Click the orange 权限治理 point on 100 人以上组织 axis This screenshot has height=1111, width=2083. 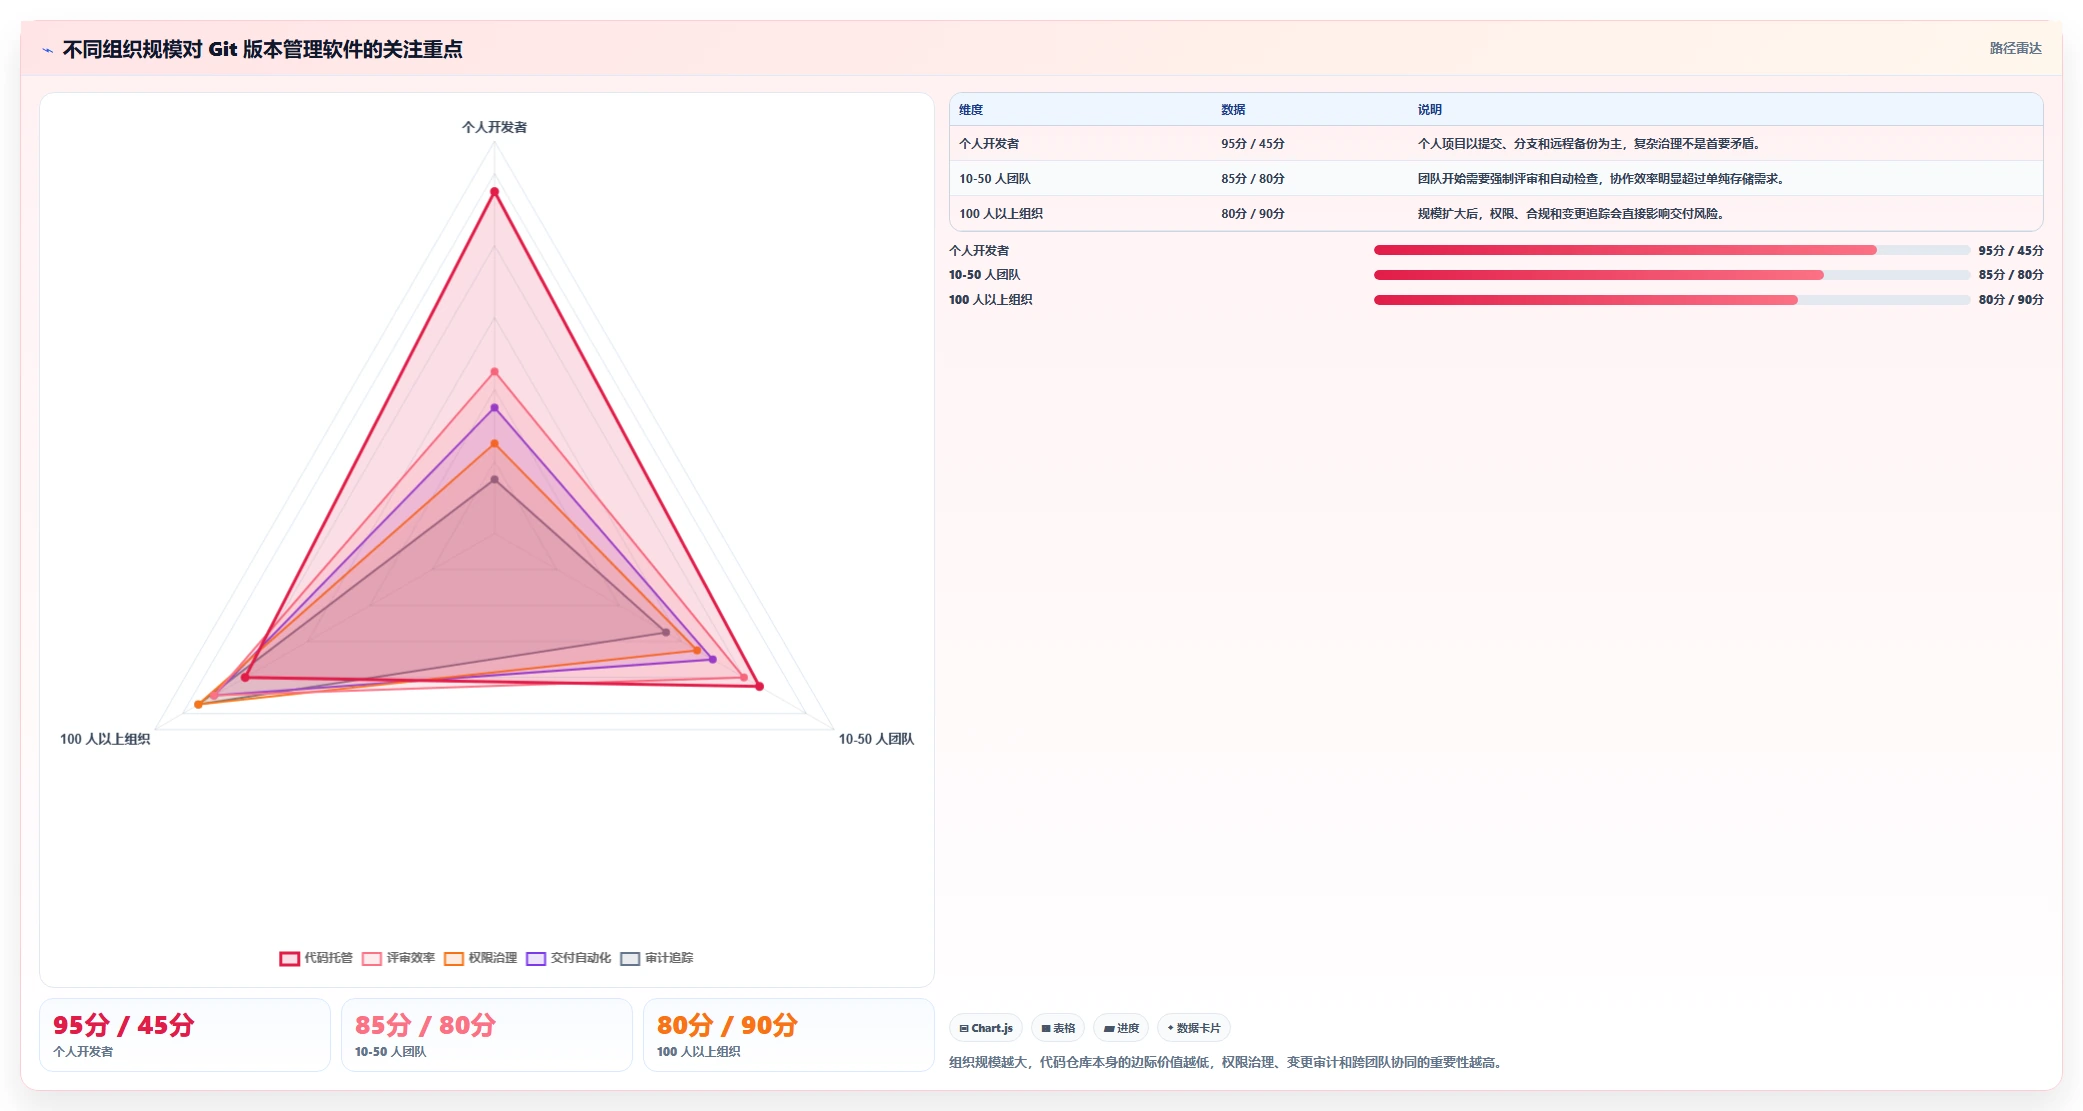point(198,705)
